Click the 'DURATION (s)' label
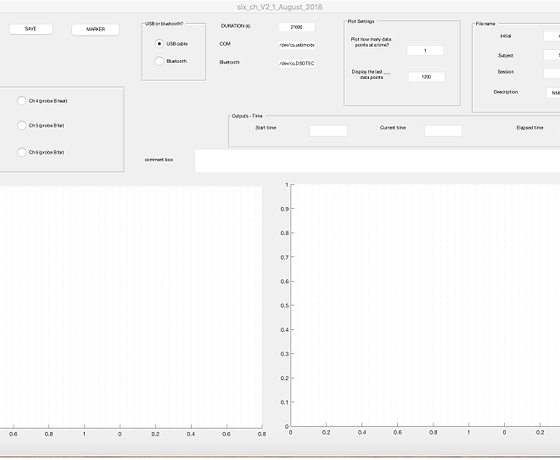This screenshot has height=460, width=560. click(x=236, y=26)
